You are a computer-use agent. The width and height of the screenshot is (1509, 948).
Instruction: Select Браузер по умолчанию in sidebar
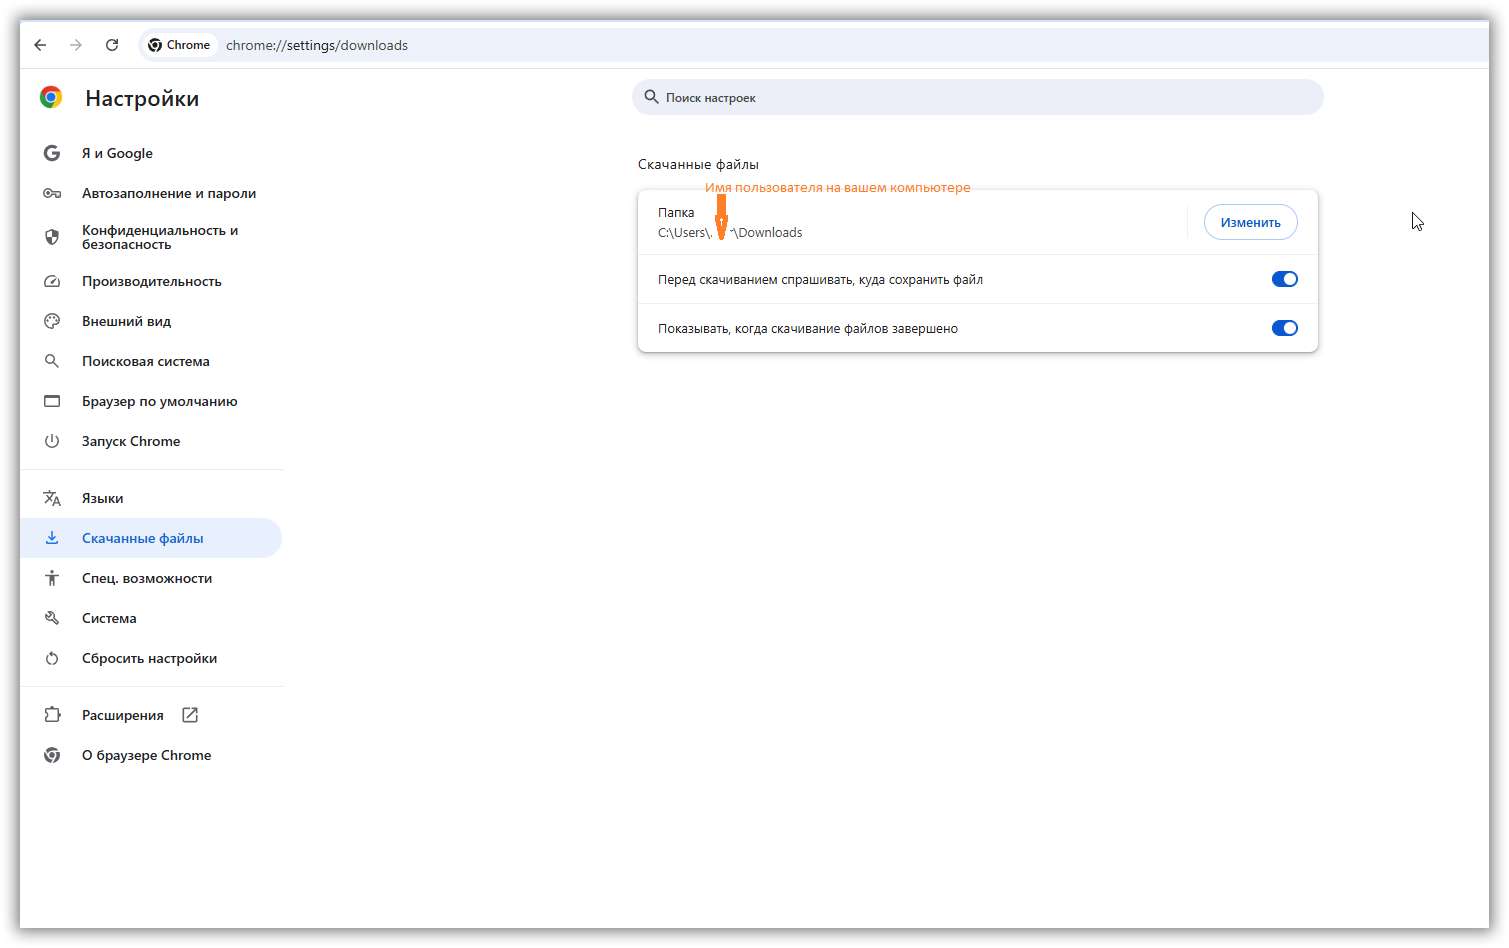pos(159,401)
